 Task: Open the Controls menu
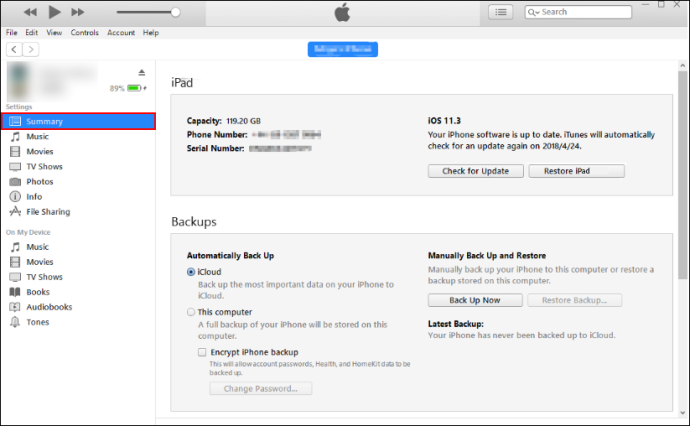click(84, 33)
